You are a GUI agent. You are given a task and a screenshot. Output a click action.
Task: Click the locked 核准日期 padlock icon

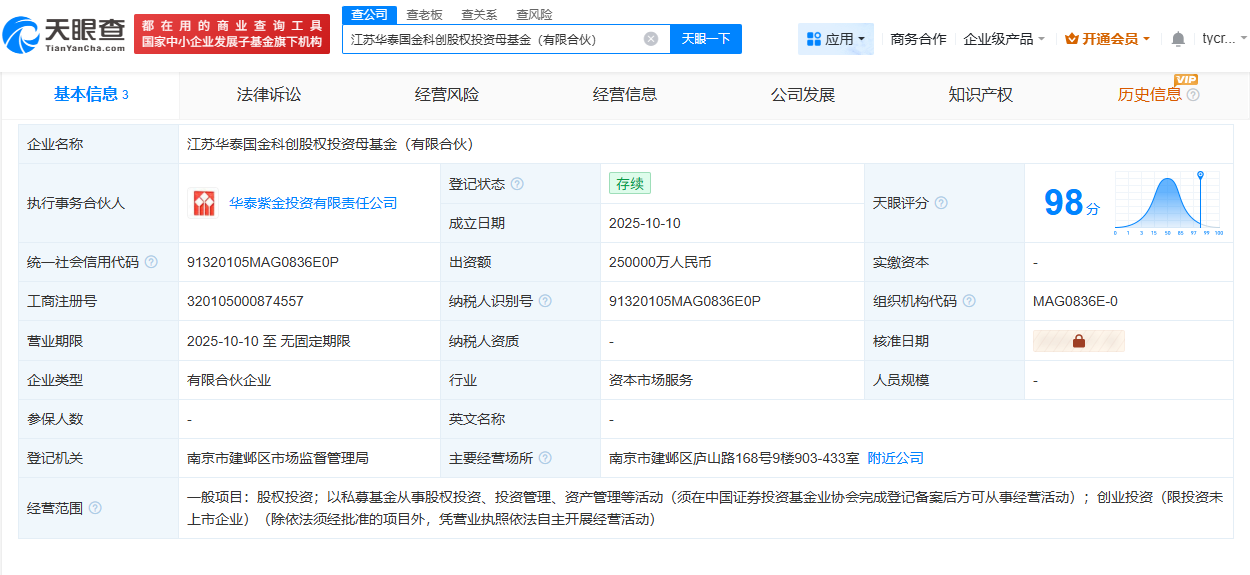1078,341
